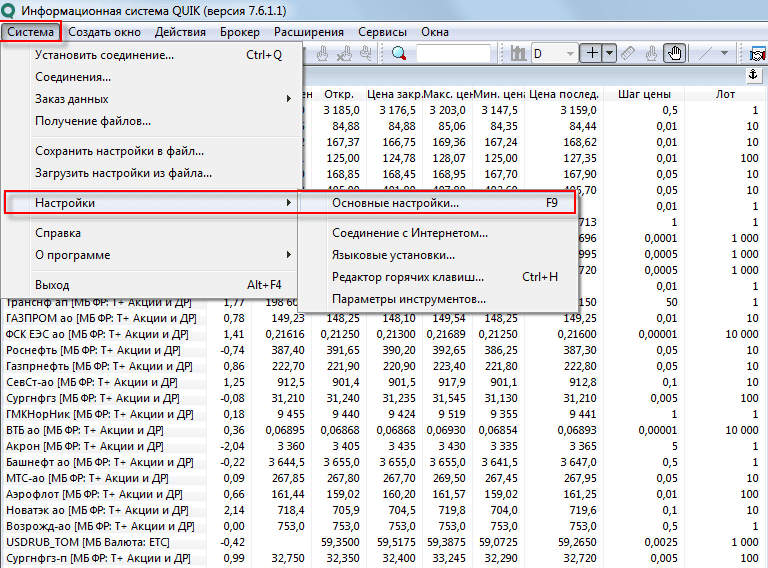
Task: Click the magnifier search icon
Action: (x=399, y=53)
